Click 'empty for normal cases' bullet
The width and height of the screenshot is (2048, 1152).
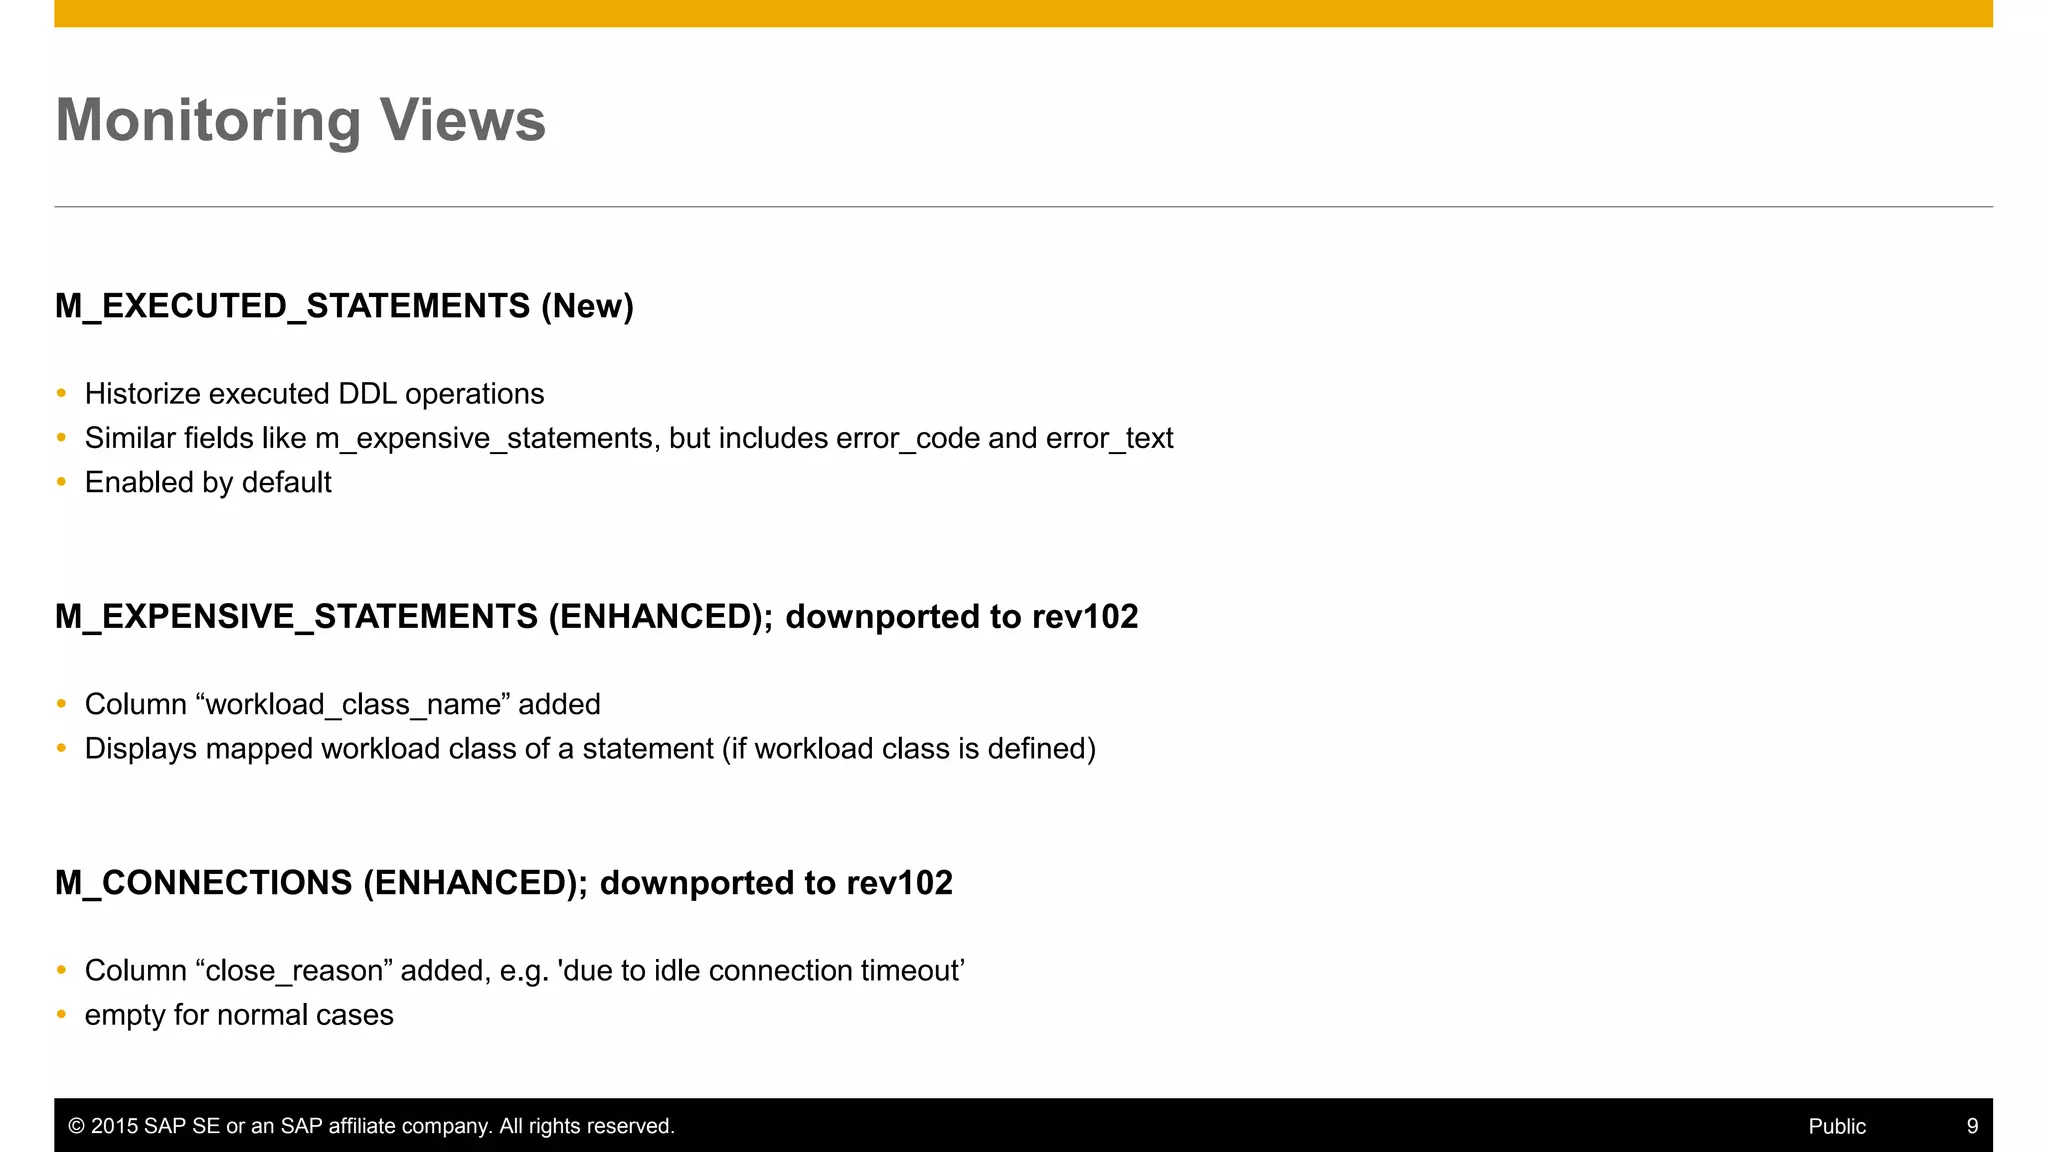pos(239,1015)
